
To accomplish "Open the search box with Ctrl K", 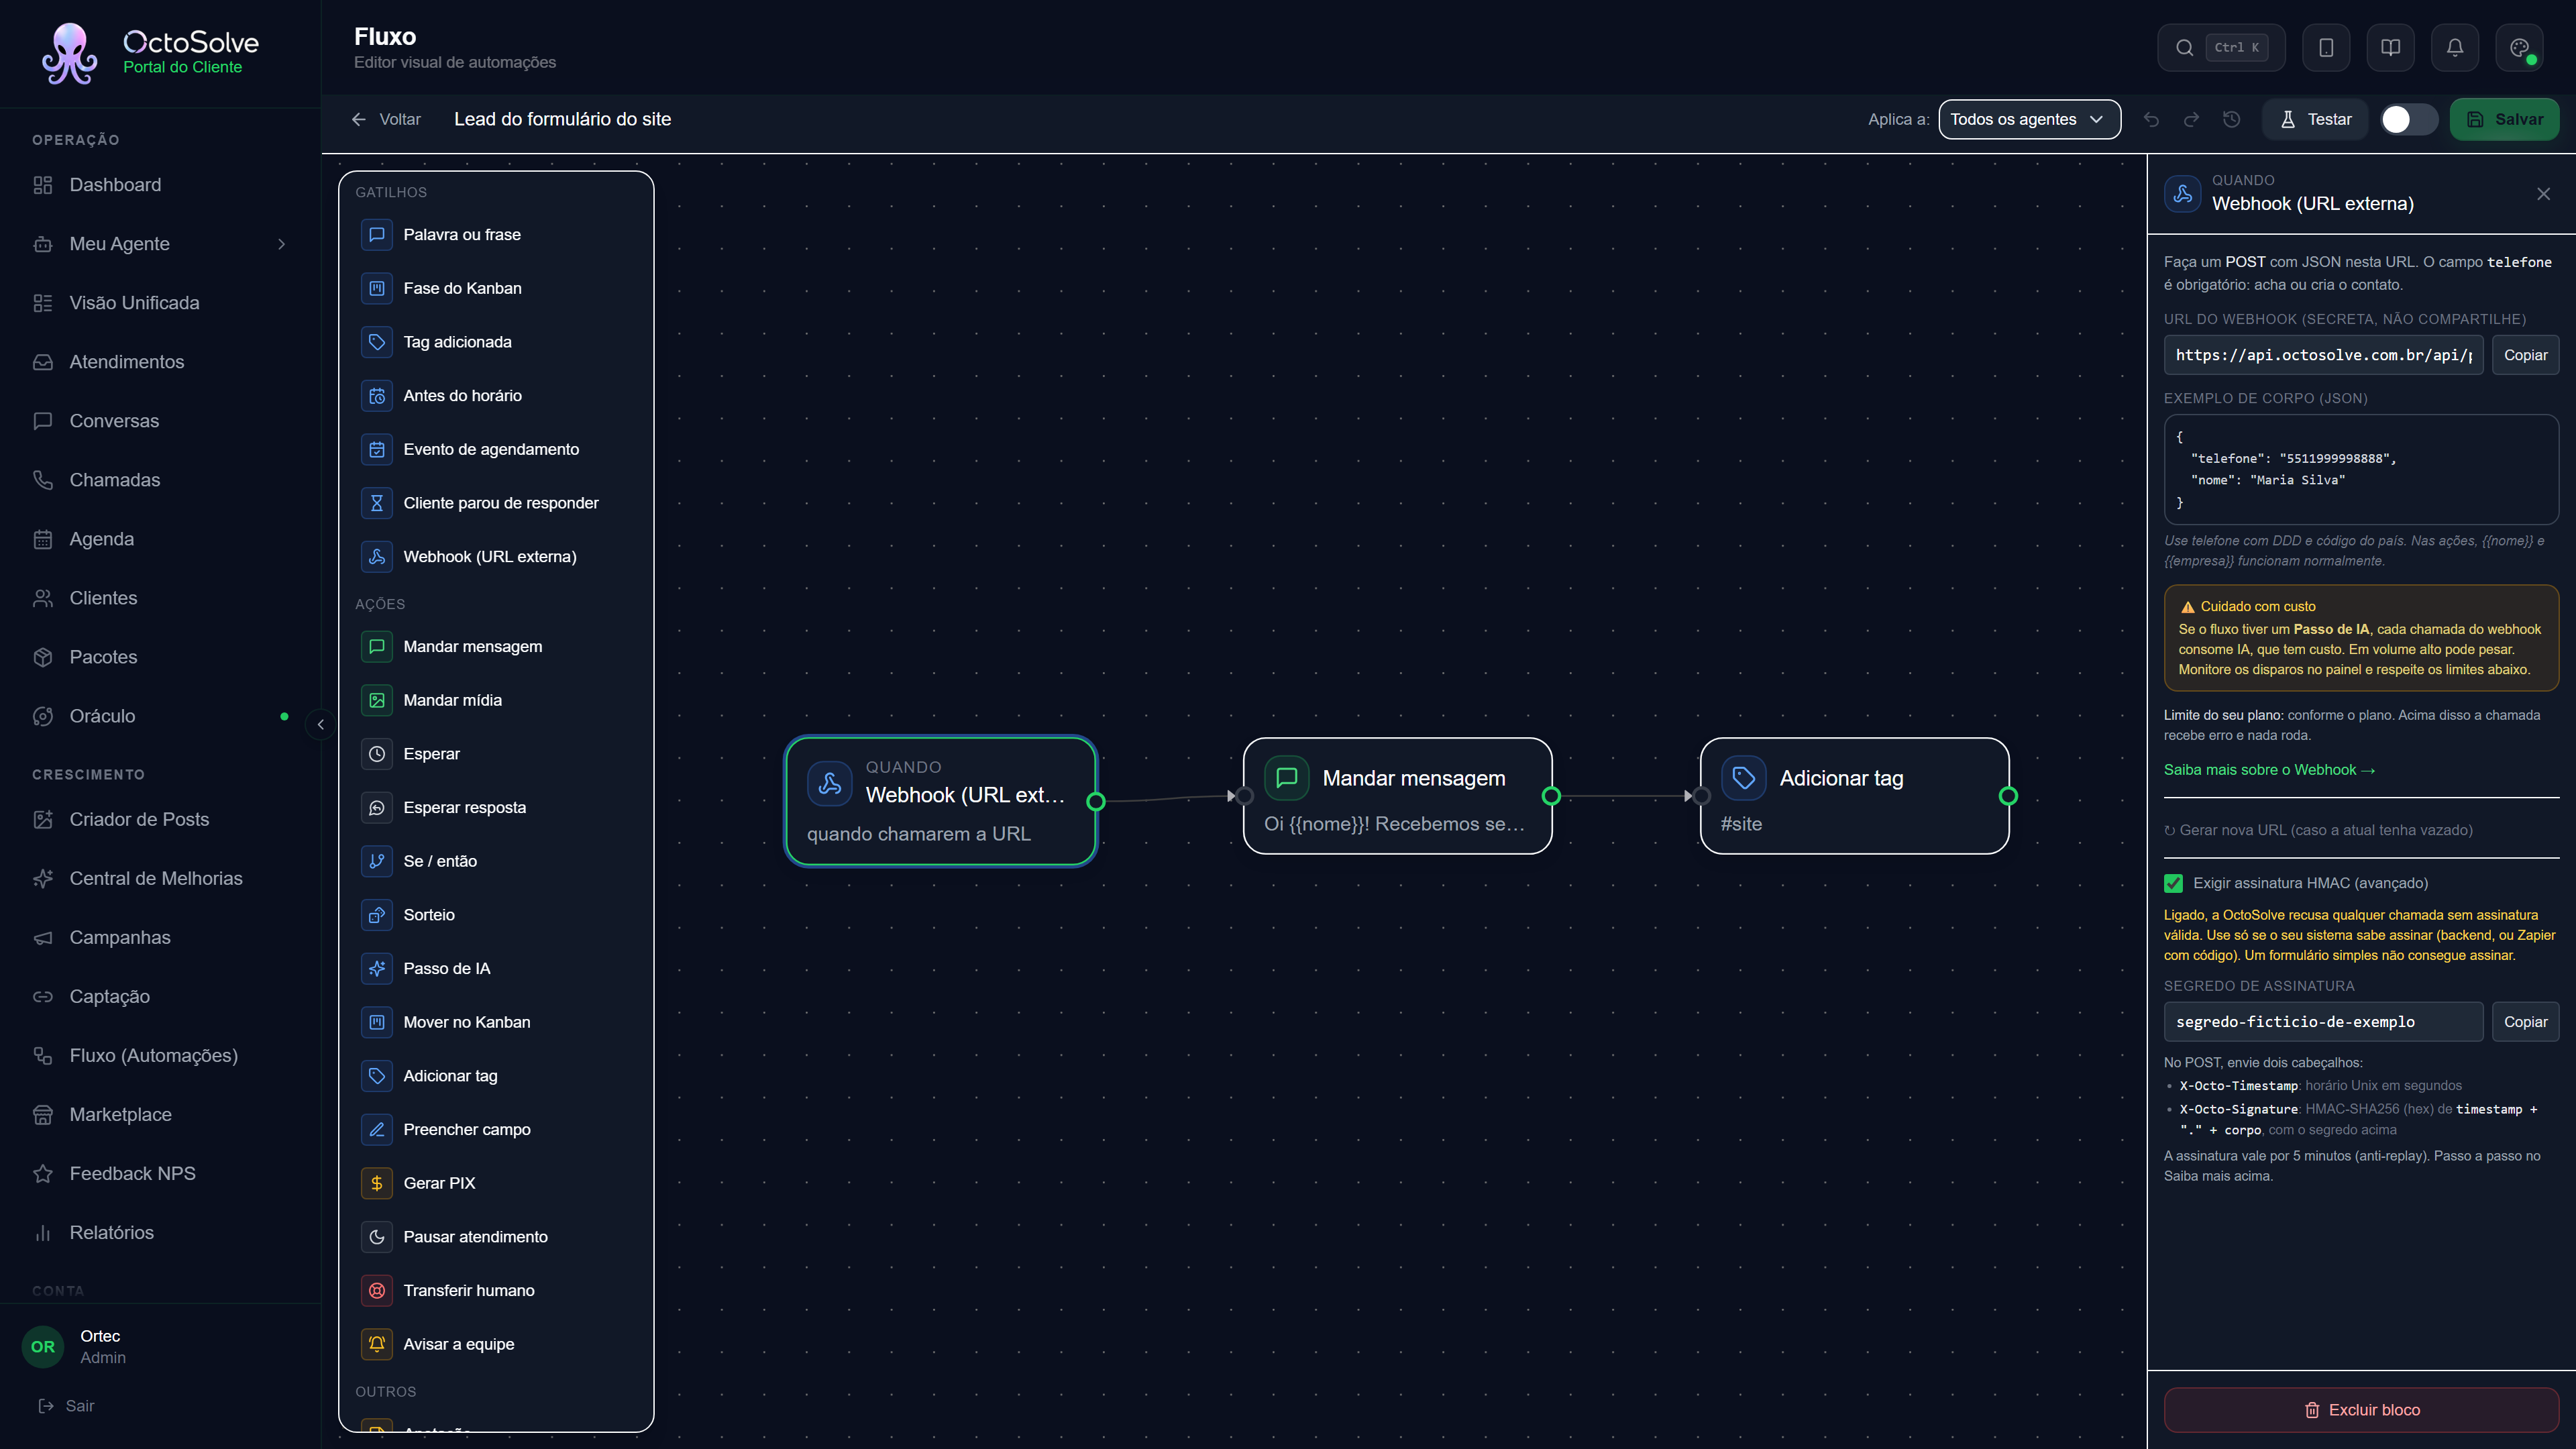I will click(2220, 47).
